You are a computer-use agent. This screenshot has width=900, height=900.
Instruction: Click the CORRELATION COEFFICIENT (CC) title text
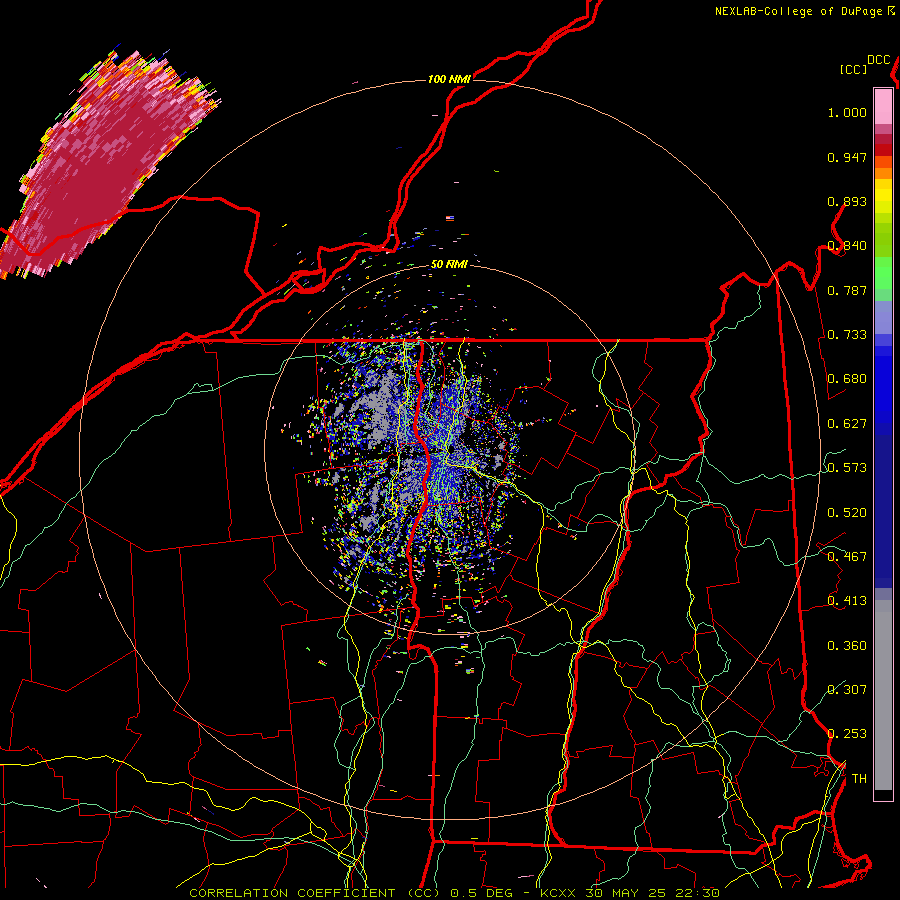(x=315, y=893)
